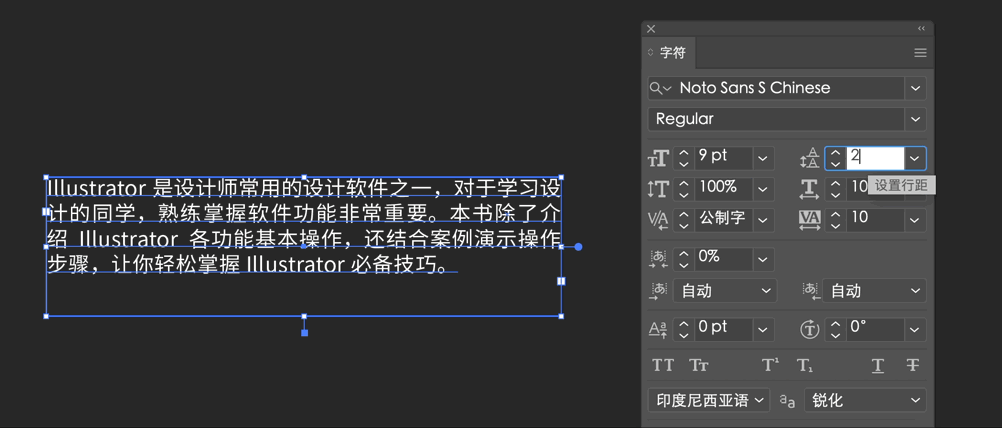Click the 公制字 kerning field
Image resolution: width=1002 pixels, height=428 pixels.
coord(723,219)
